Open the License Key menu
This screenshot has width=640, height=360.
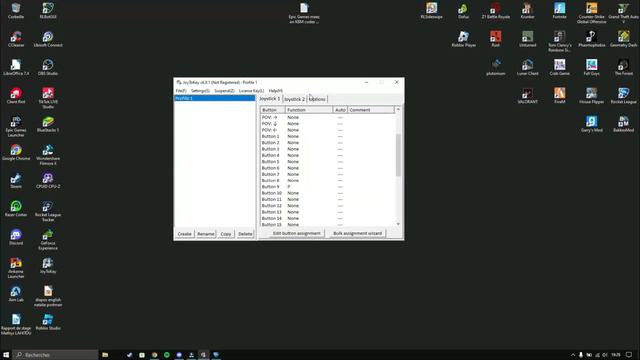point(251,91)
